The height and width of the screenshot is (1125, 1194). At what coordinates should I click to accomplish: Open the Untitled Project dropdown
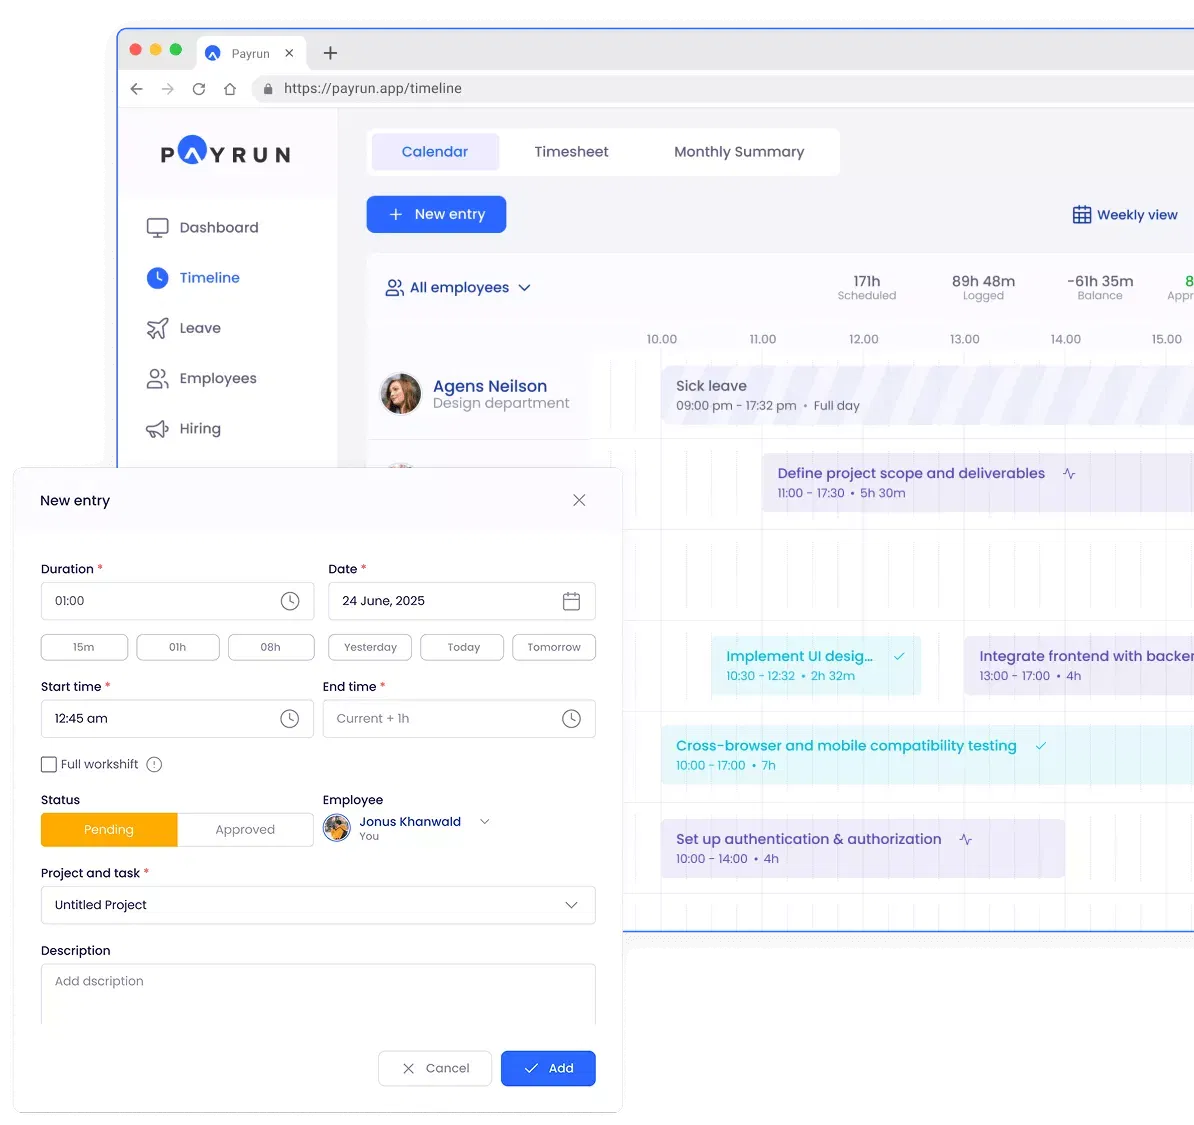pos(318,905)
